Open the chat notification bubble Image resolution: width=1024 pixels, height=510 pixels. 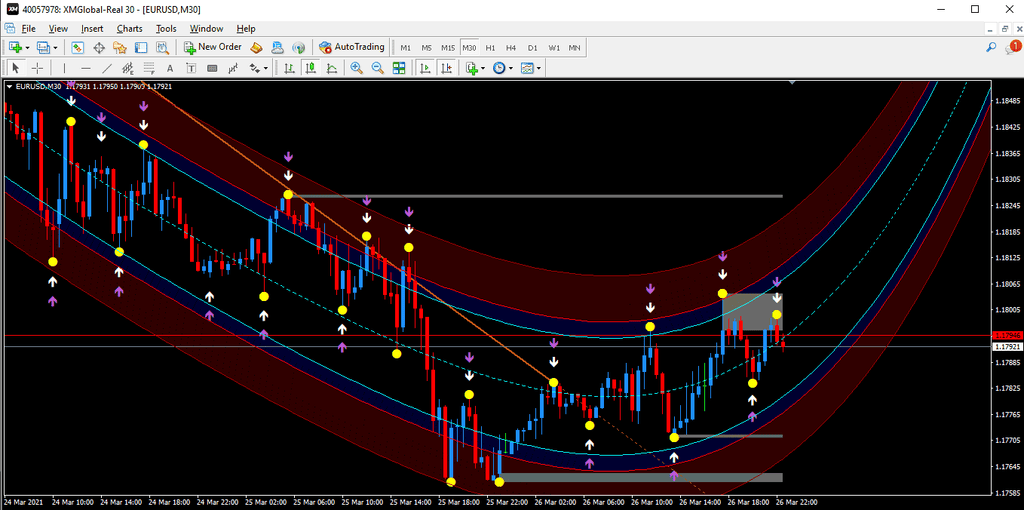point(1013,47)
